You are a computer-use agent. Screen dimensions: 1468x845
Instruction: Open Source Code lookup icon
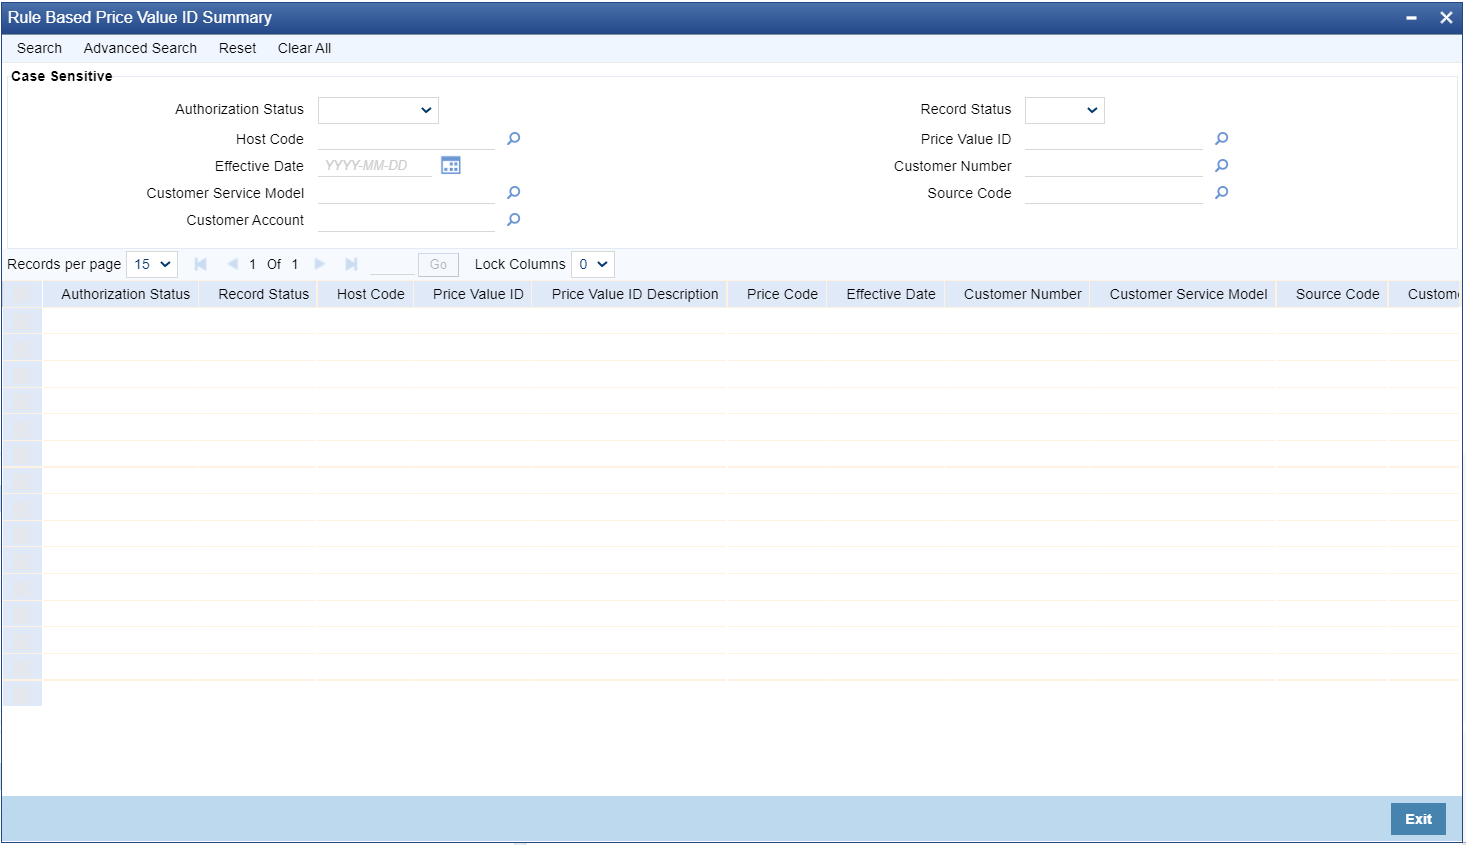click(1221, 193)
